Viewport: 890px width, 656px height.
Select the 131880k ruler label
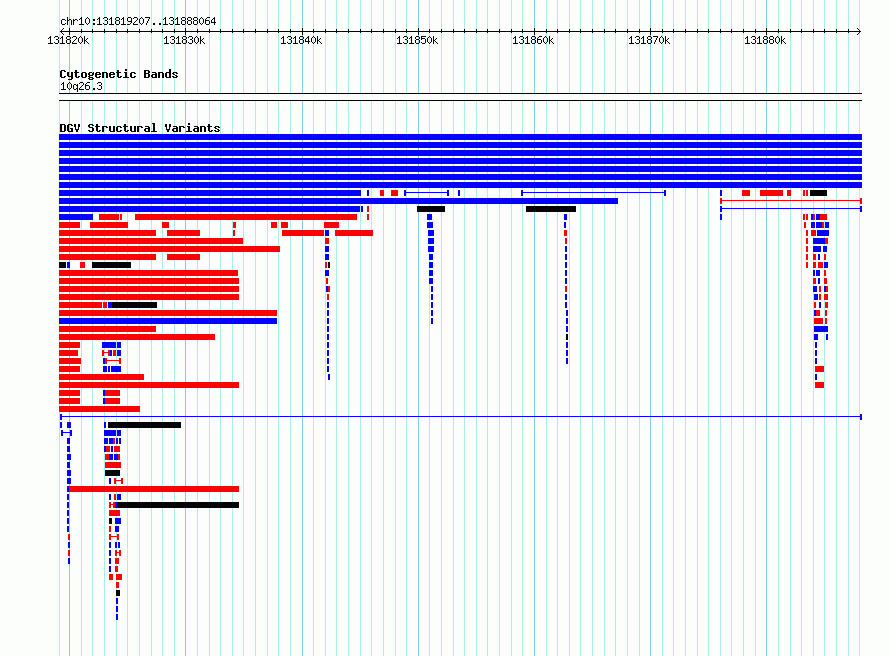[x=765, y=40]
